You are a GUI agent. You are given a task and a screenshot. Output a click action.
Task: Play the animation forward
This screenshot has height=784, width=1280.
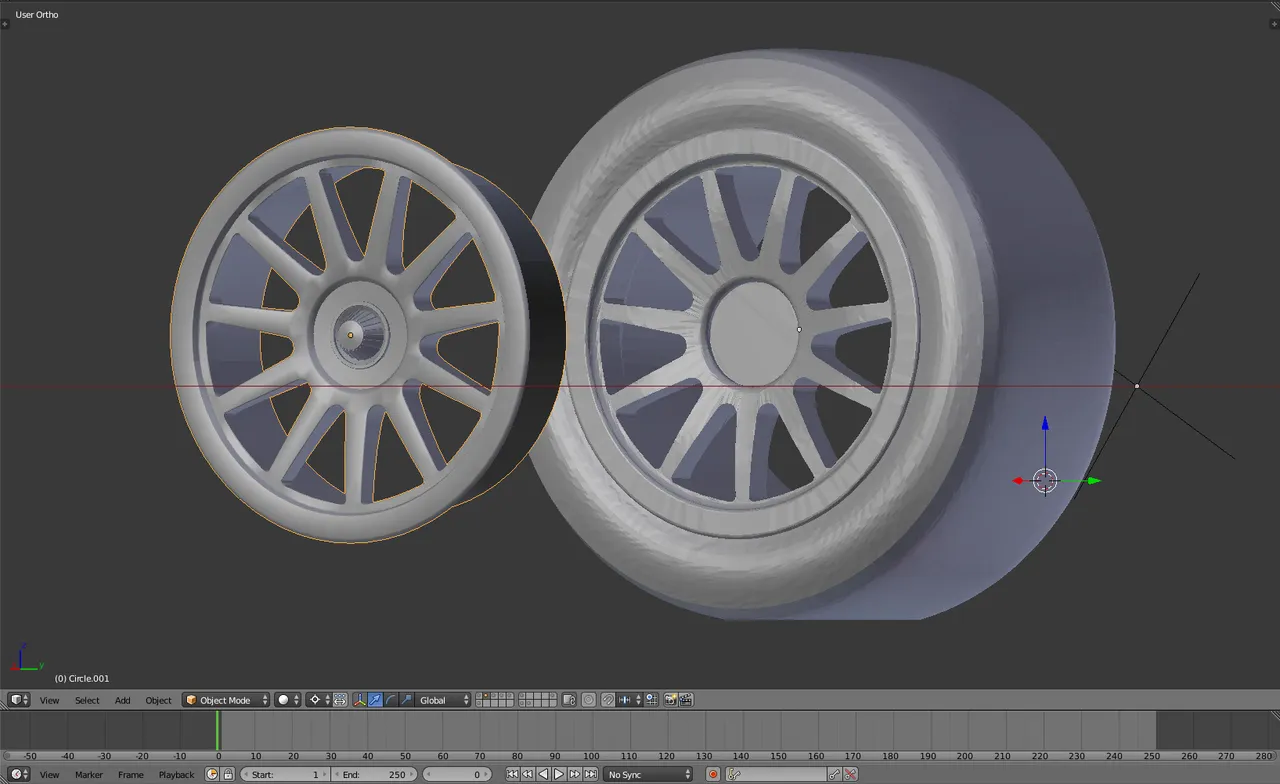point(559,774)
